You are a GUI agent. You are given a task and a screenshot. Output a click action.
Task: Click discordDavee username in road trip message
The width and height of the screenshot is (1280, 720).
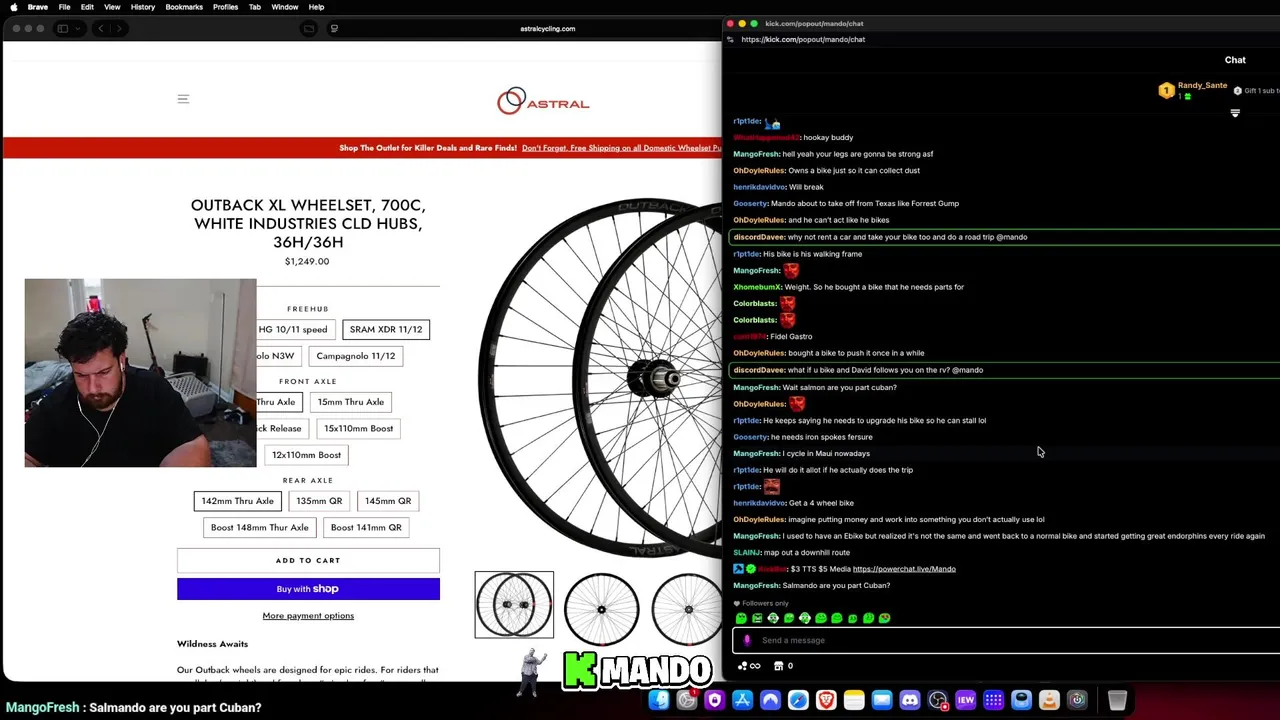click(x=759, y=237)
